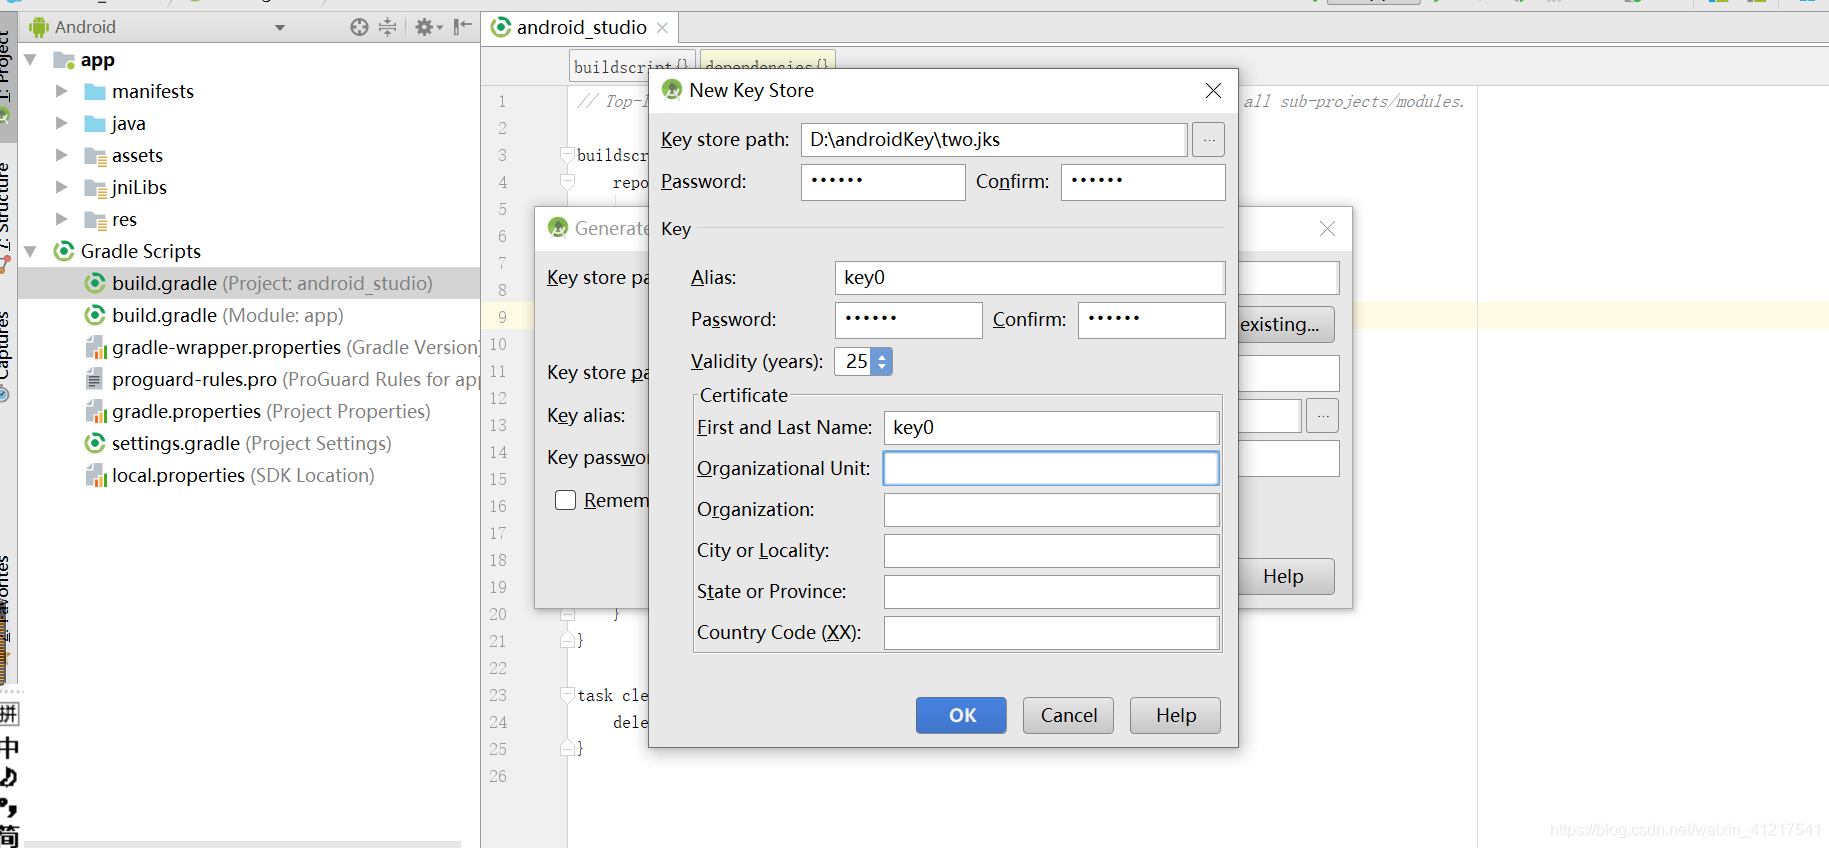Open Help in New Key Store dialog
This screenshot has height=848, width=1829.
tap(1175, 715)
